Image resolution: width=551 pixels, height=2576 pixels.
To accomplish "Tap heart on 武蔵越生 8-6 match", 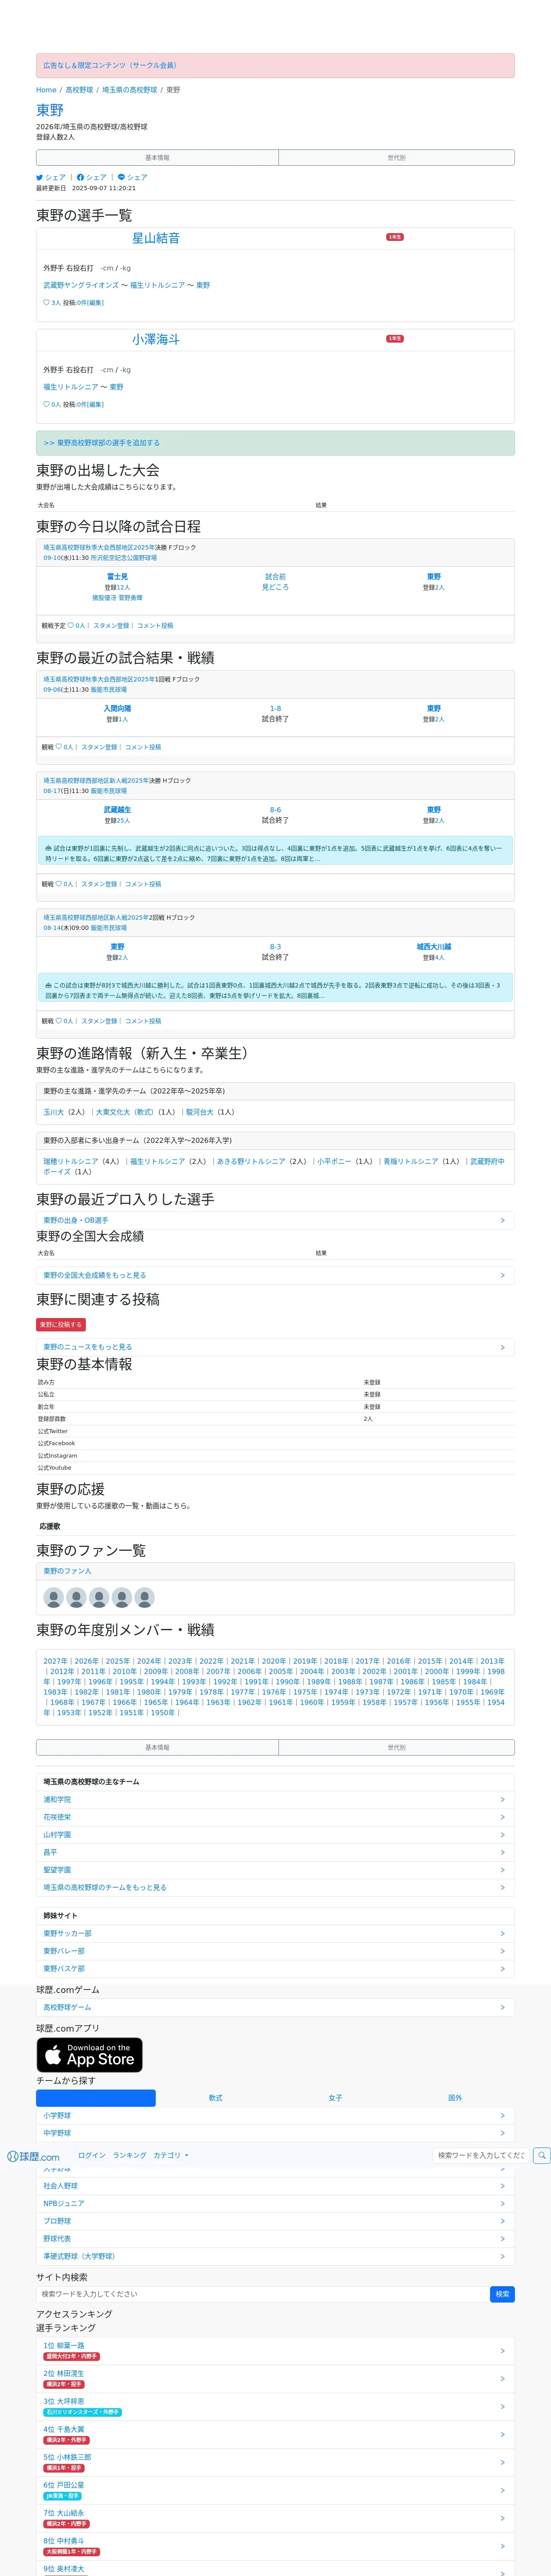I will [x=59, y=883].
